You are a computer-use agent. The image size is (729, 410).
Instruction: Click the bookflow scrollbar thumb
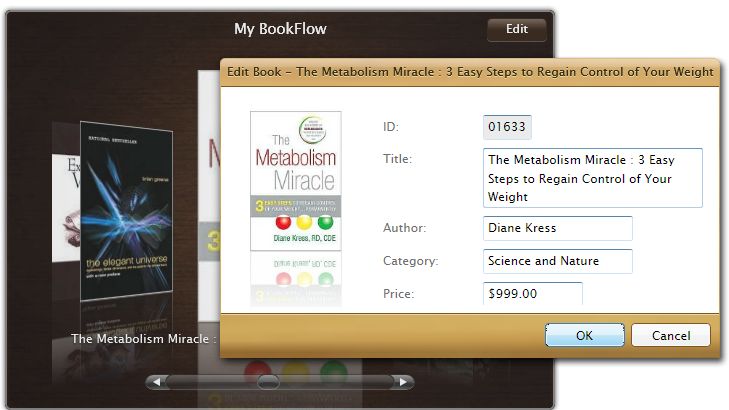tap(268, 381)
